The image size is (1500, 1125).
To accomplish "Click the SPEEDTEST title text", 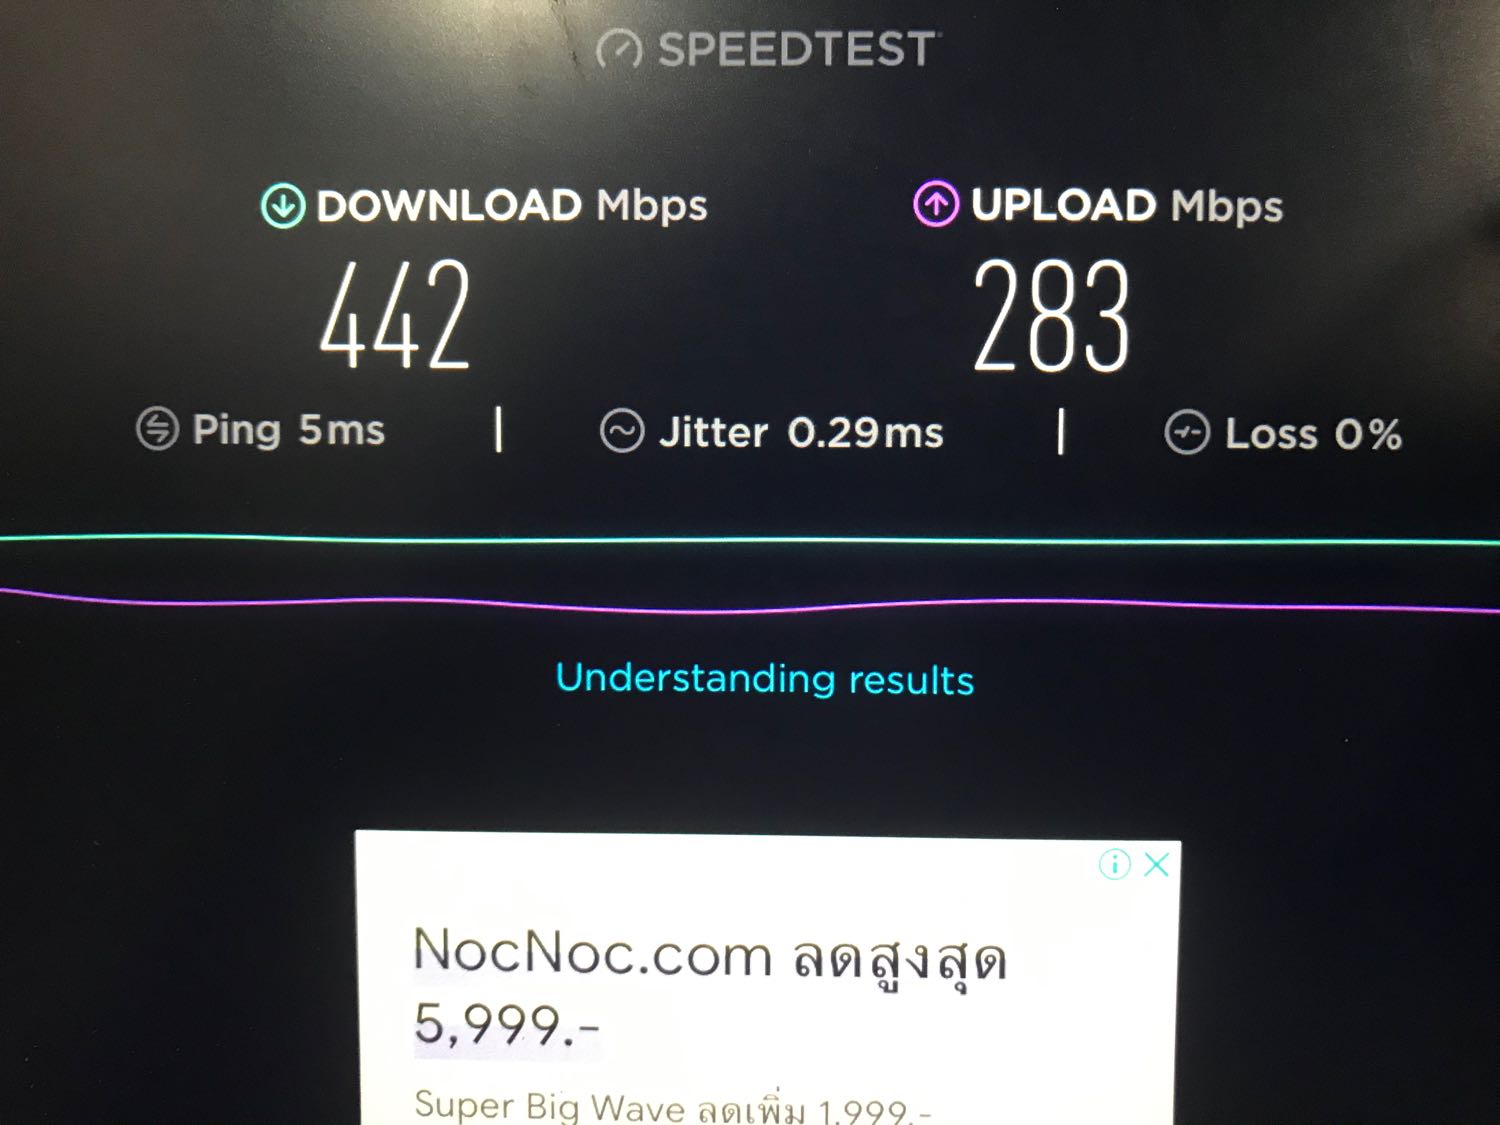I will (x=797, y=49).
